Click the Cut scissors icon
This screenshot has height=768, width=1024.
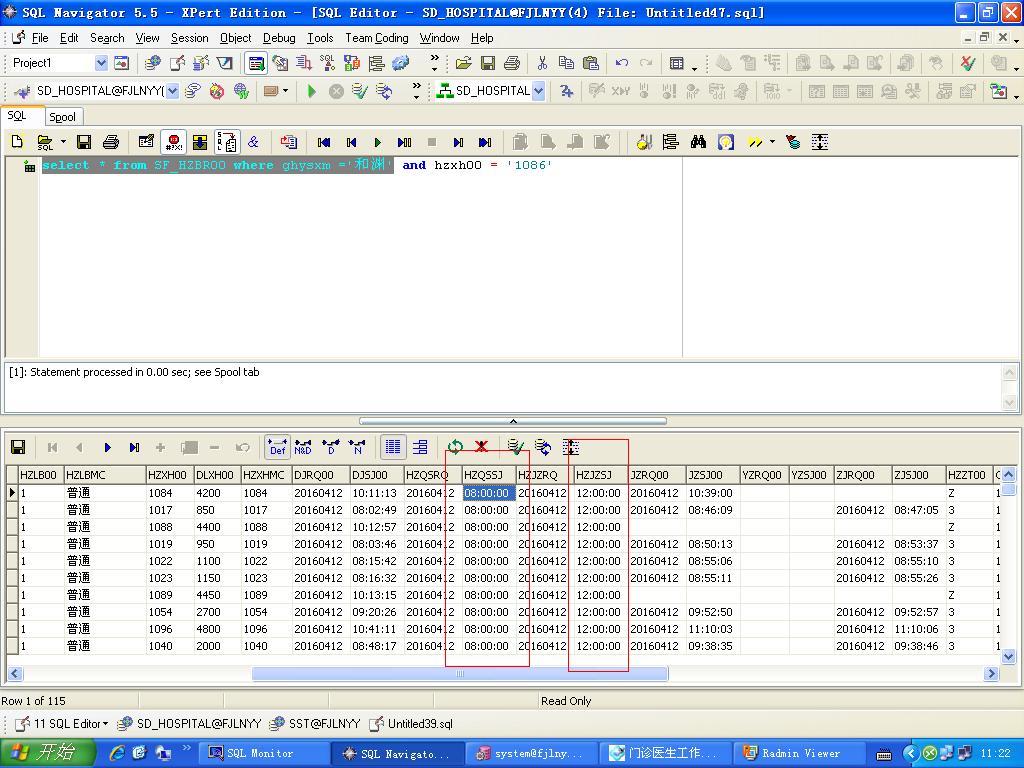coord(541,63)
